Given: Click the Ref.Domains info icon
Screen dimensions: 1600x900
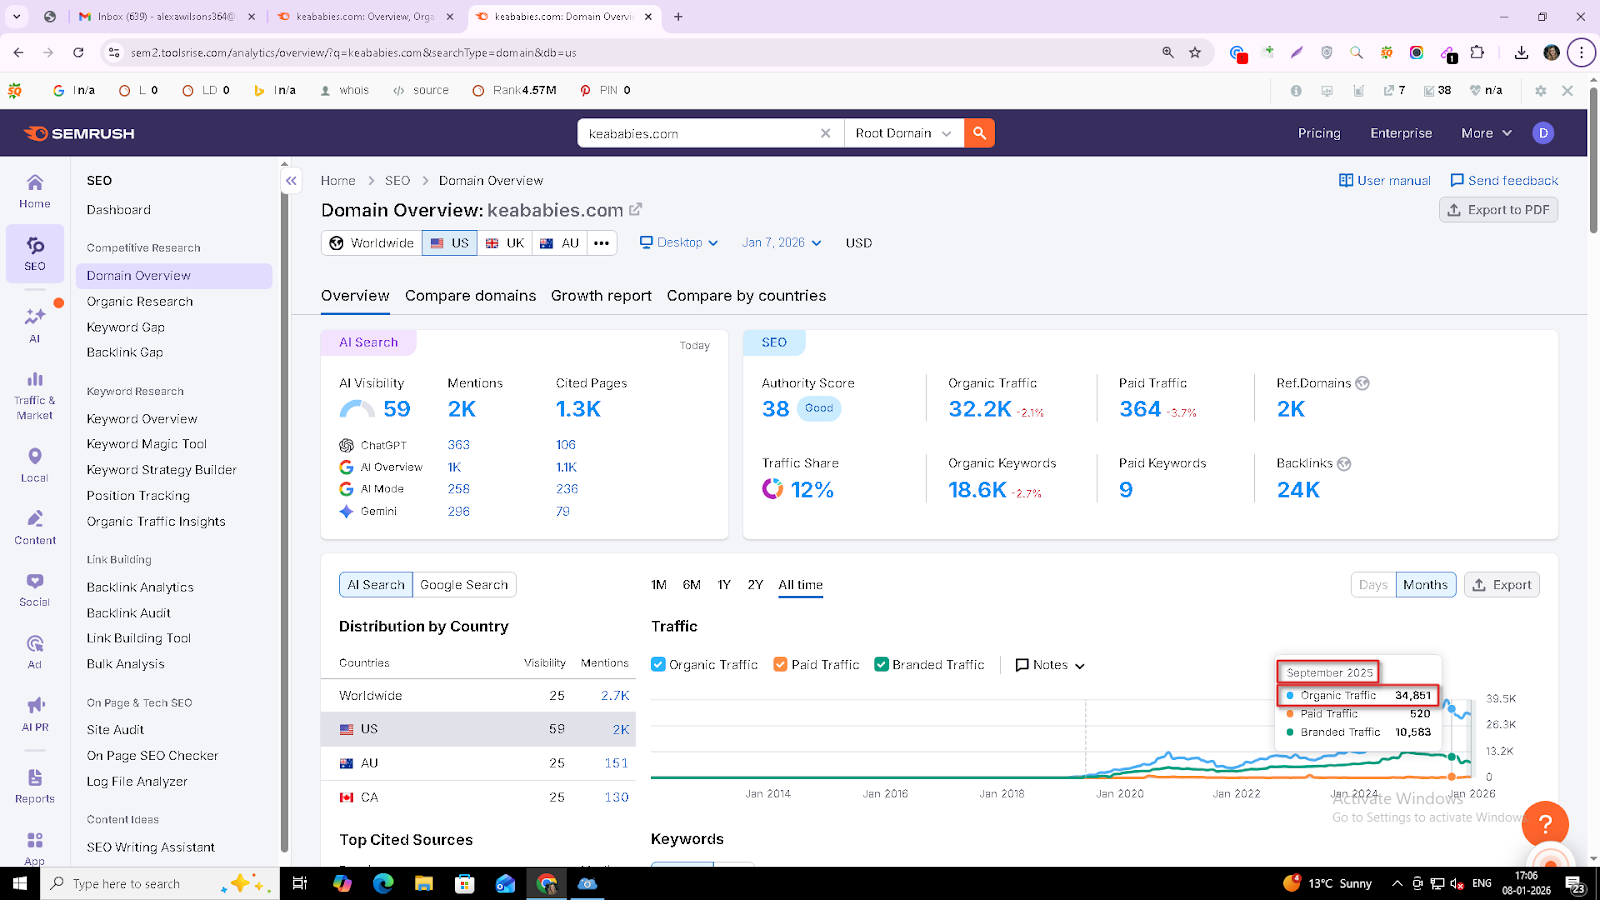Looking at the screenshot, I should (x=1362, y=383).
